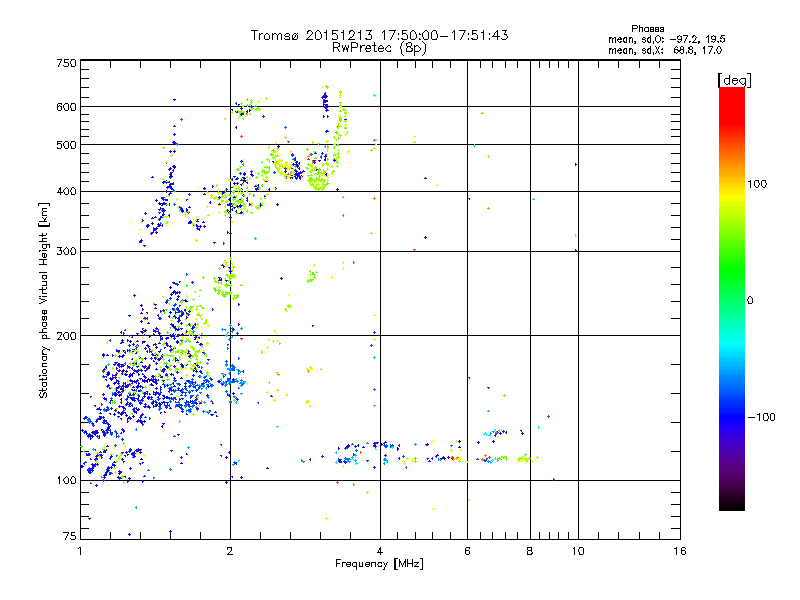800x600 pixels.
Task: Click the colorbar label "-100"
Action: tap(761, 417)
